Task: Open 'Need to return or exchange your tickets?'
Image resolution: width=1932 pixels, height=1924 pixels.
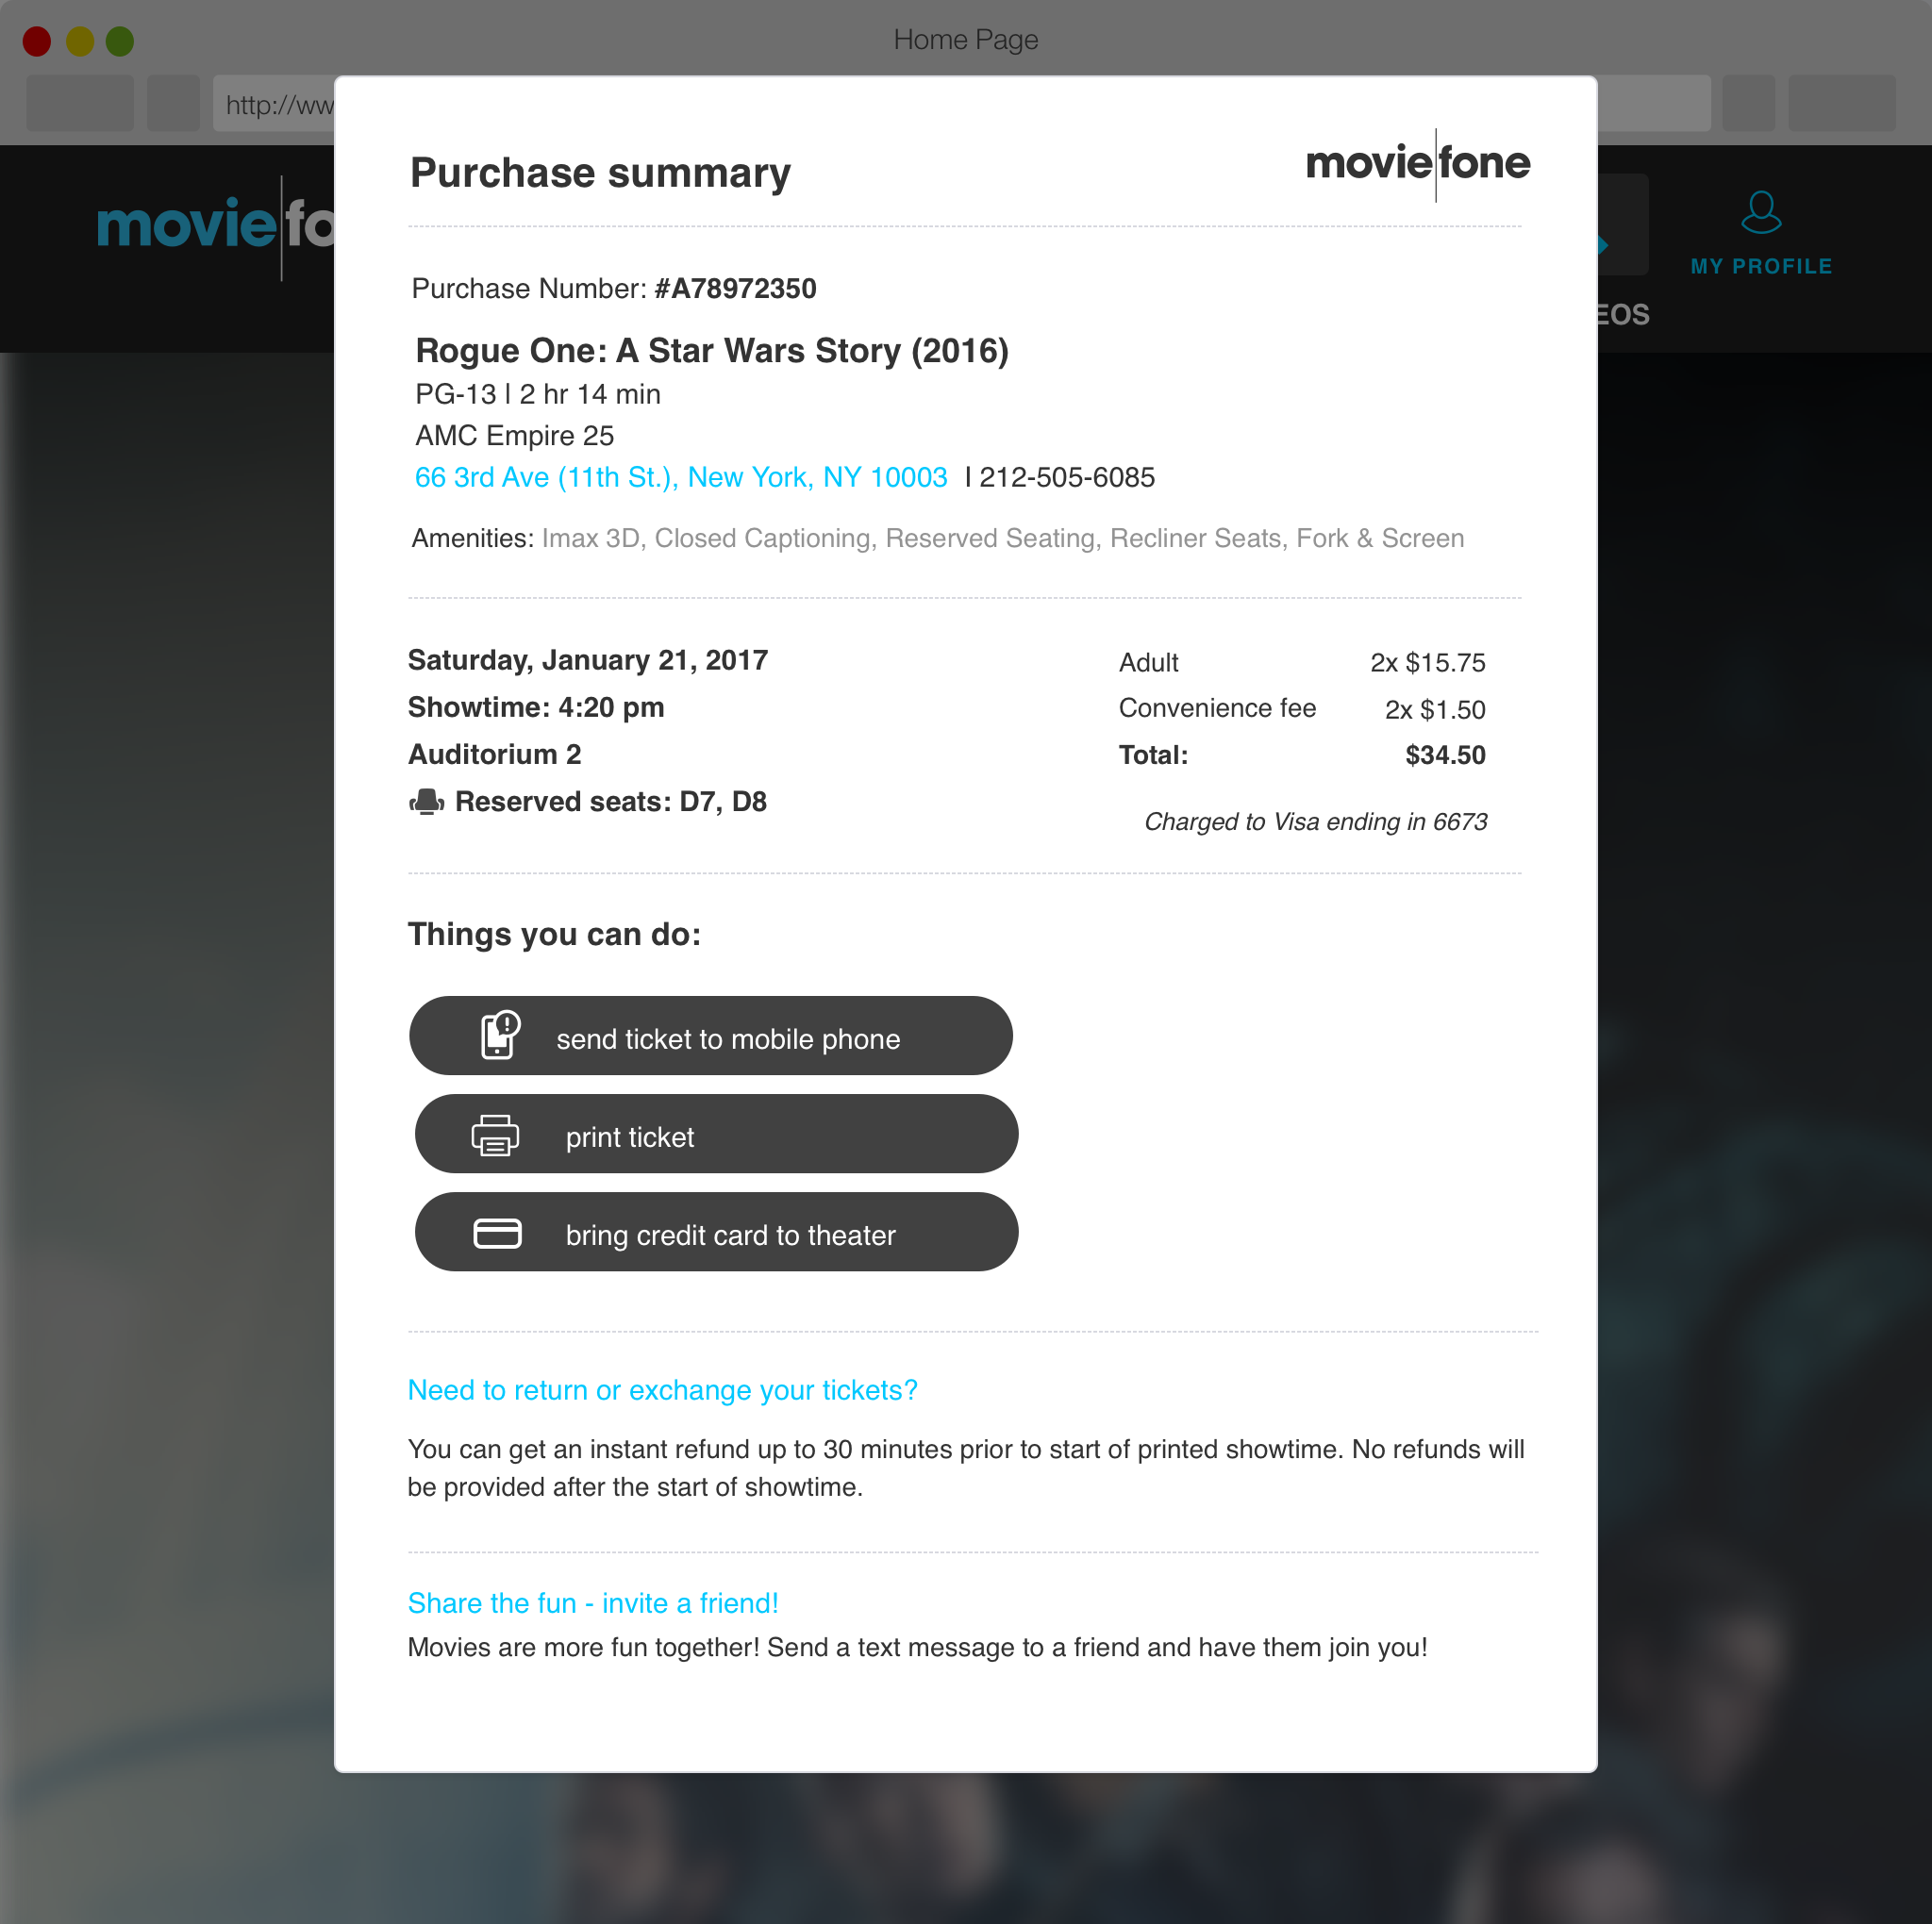Action: (662, 1390)
